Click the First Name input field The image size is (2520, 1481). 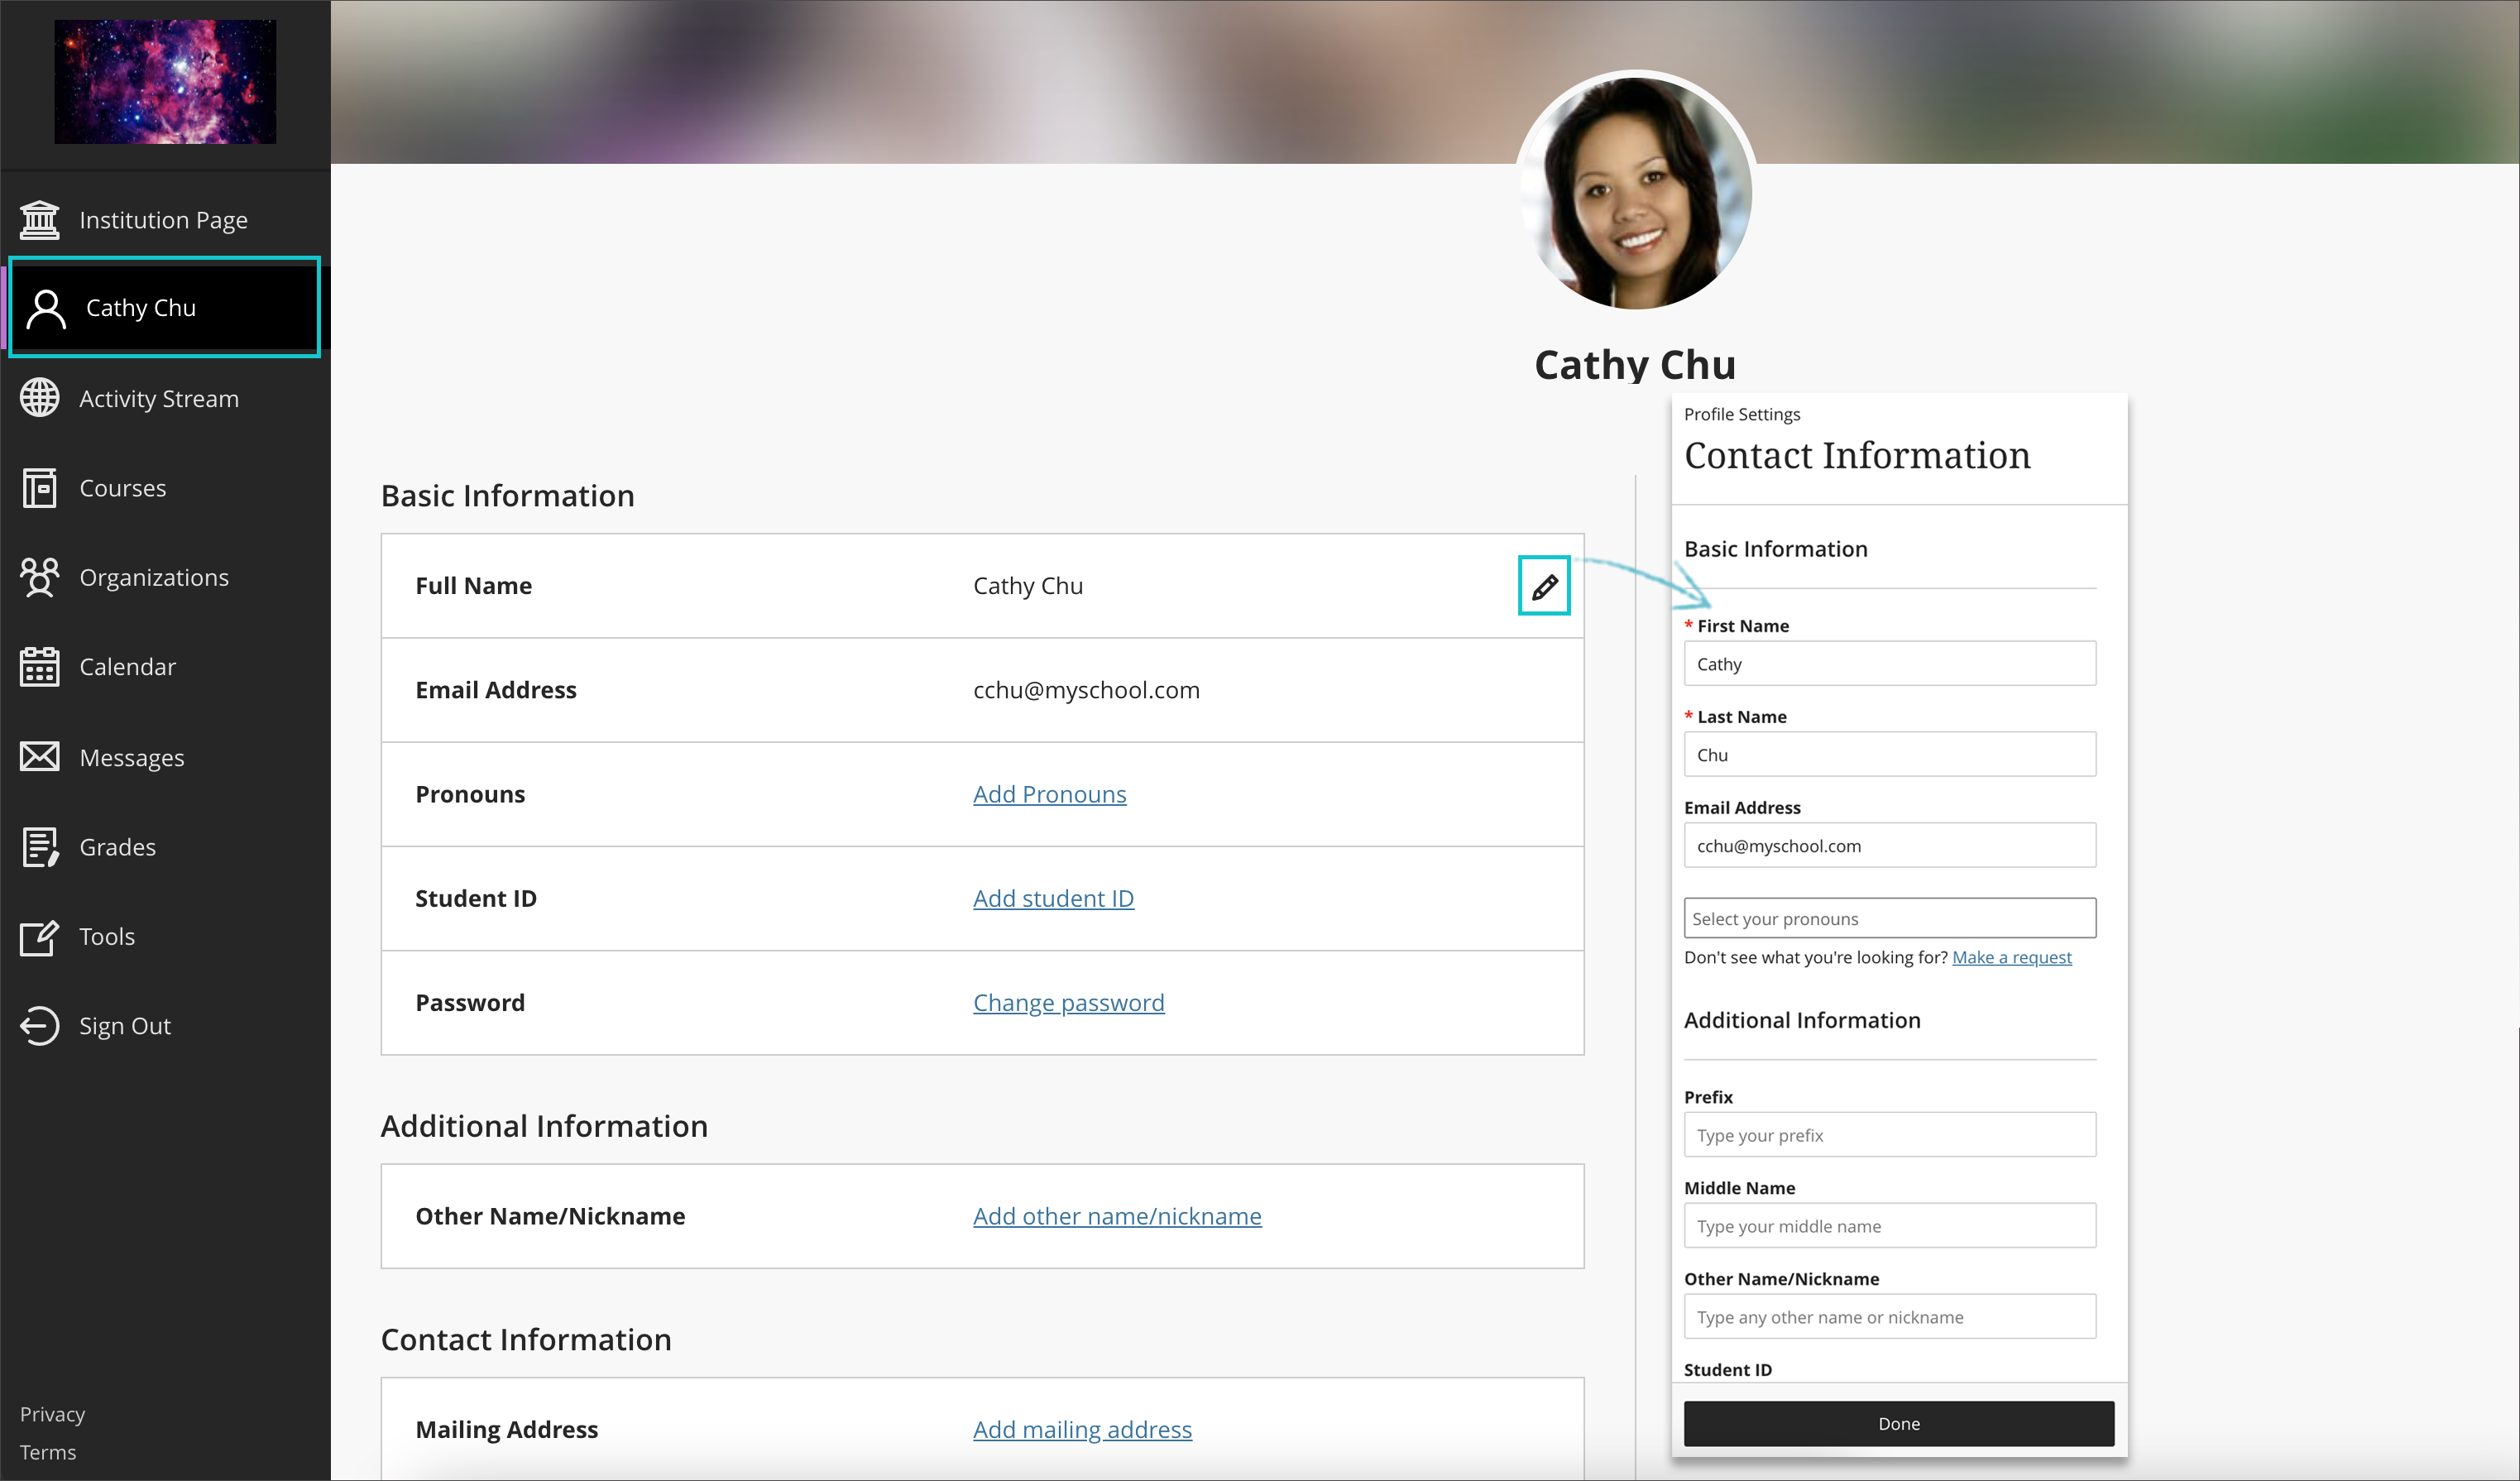(1889, 664)
